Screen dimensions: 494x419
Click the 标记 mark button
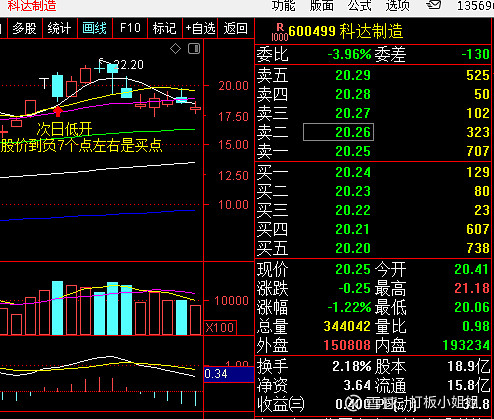(164, 28)
